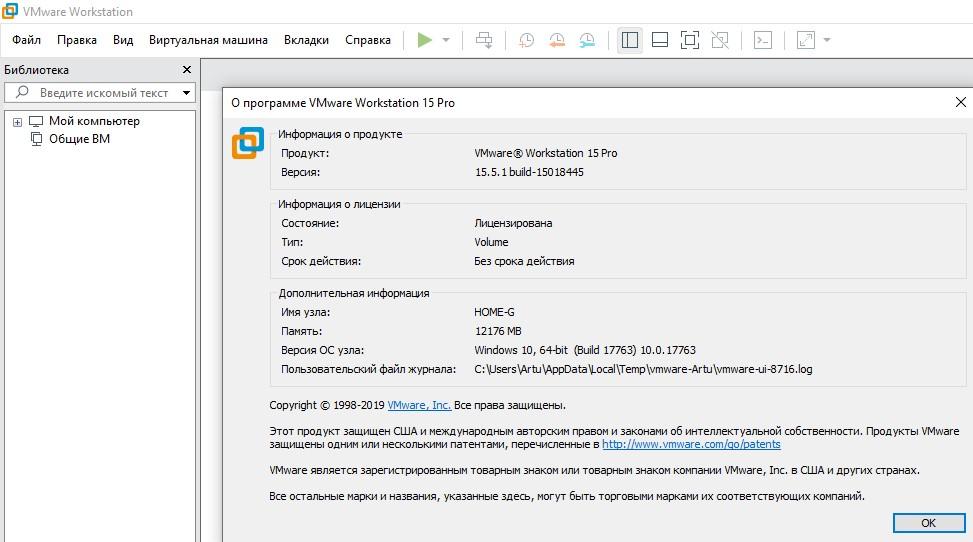Open the power options dropdown arrow beside play

click(x=446, y=40)
